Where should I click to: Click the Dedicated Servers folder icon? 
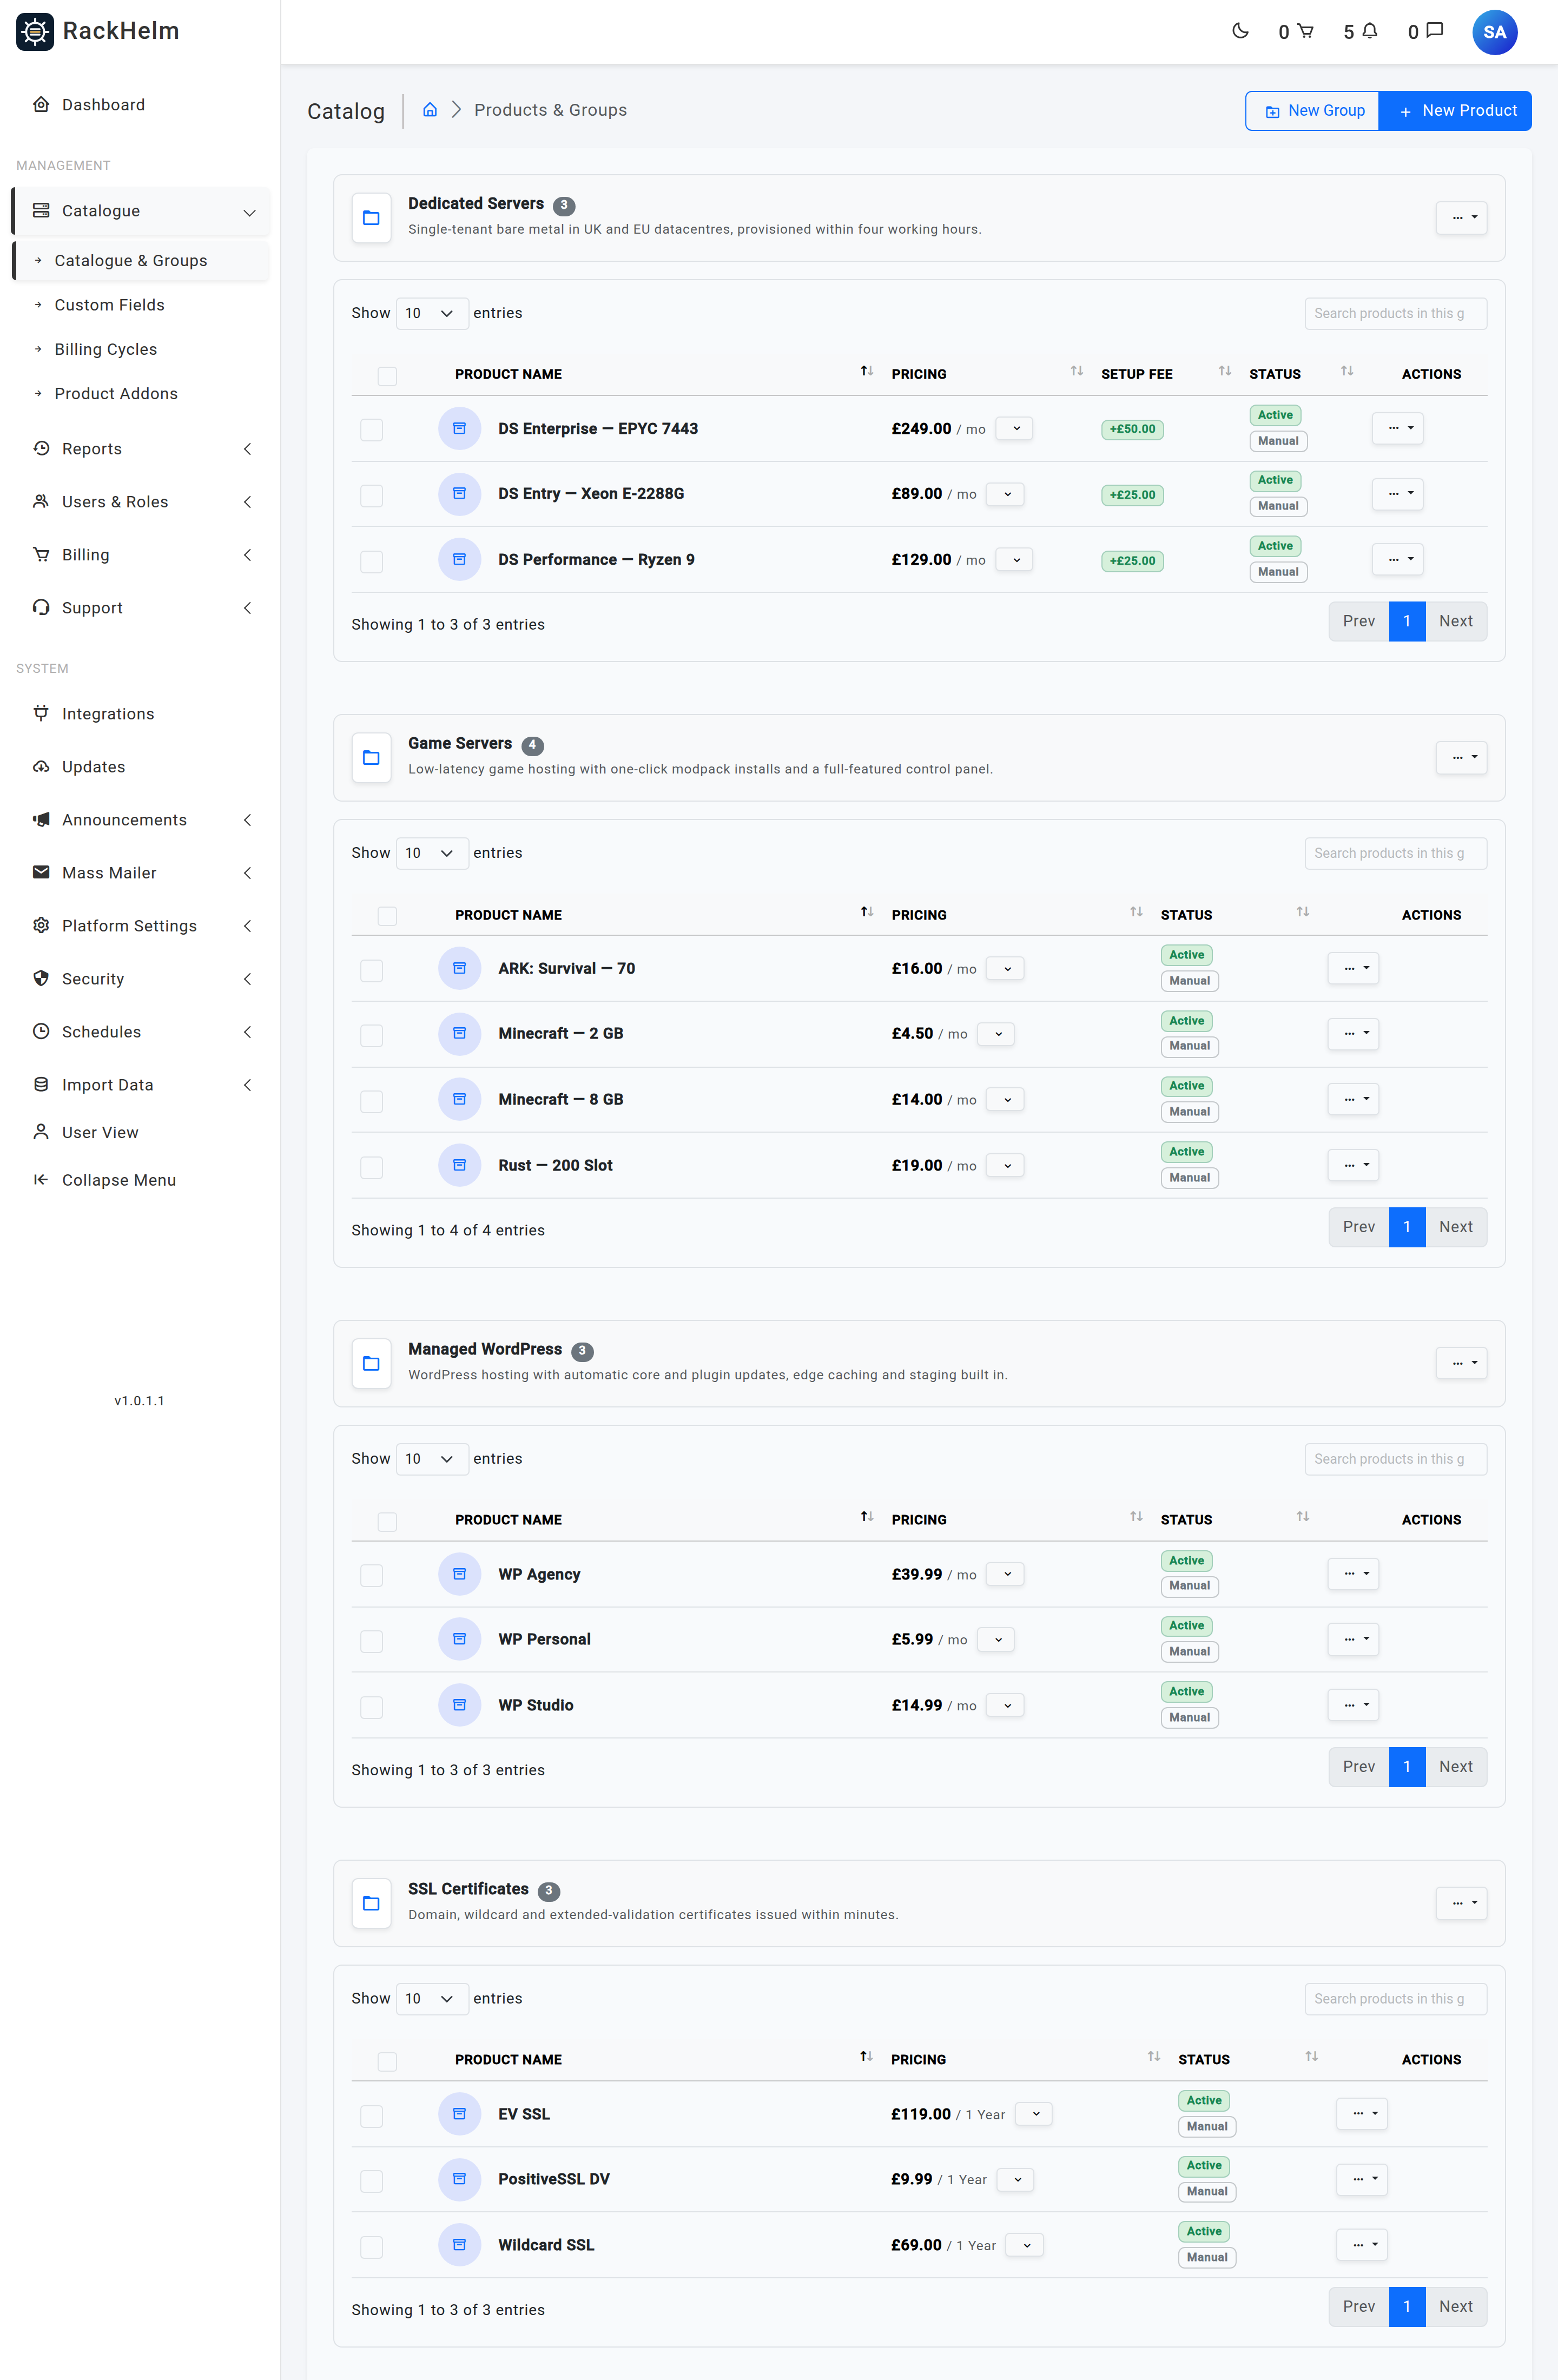(371, 218)
